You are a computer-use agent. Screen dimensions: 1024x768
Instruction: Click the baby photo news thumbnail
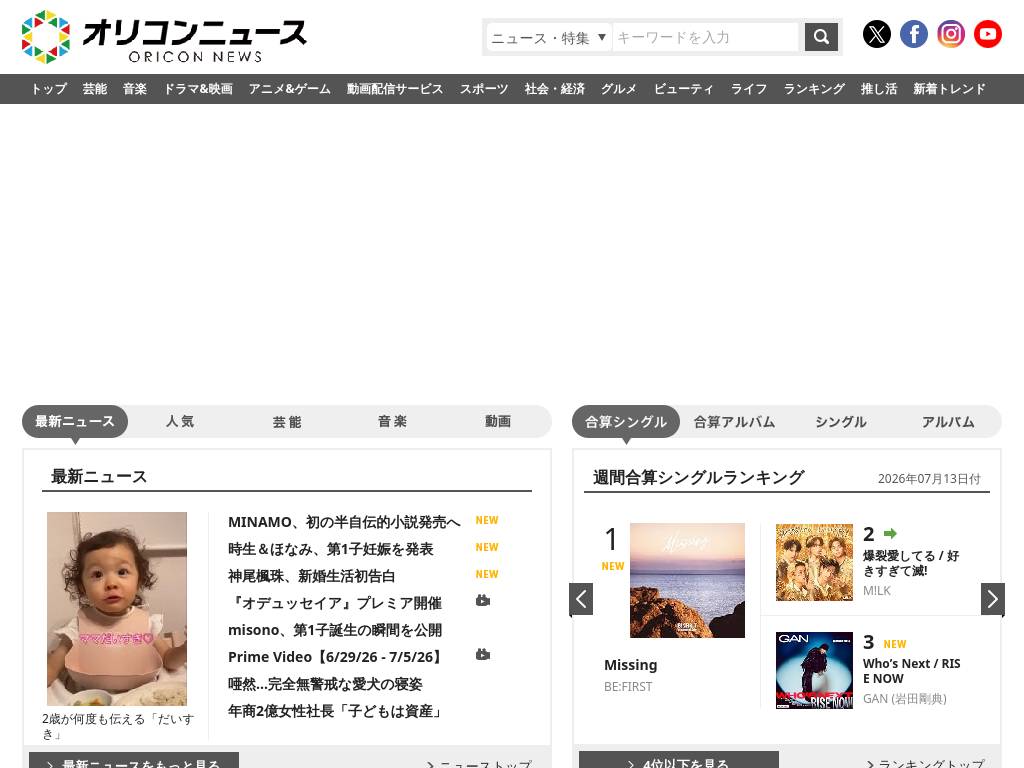pos(117,609)
